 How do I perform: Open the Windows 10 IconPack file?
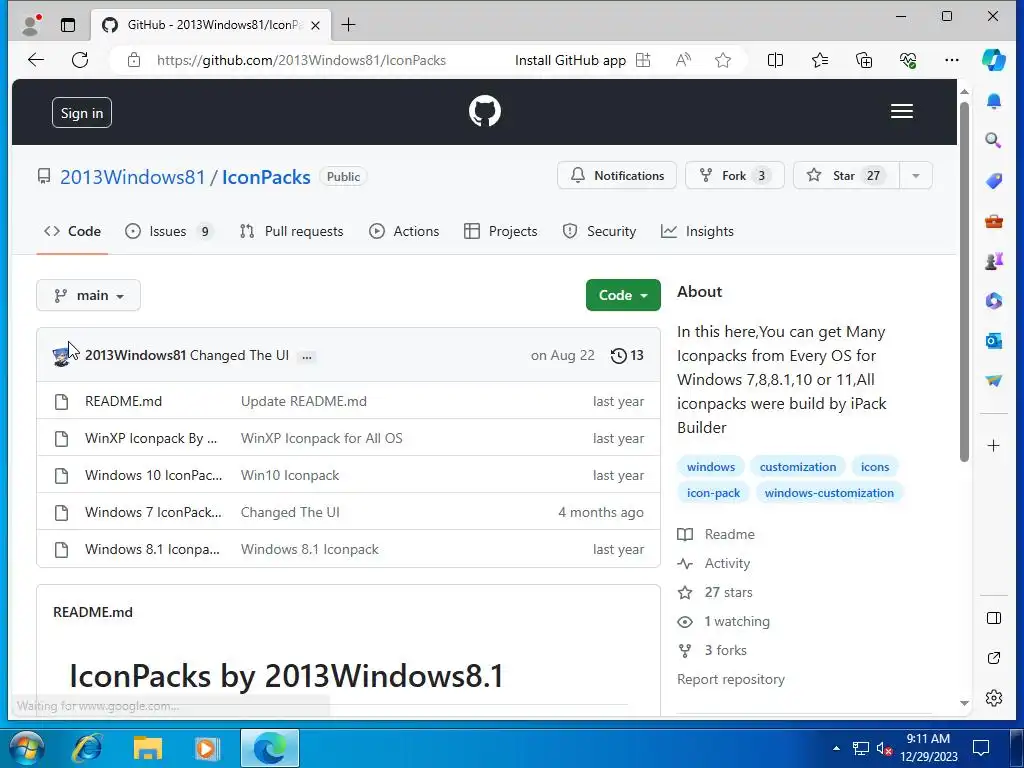click(153, 475)
